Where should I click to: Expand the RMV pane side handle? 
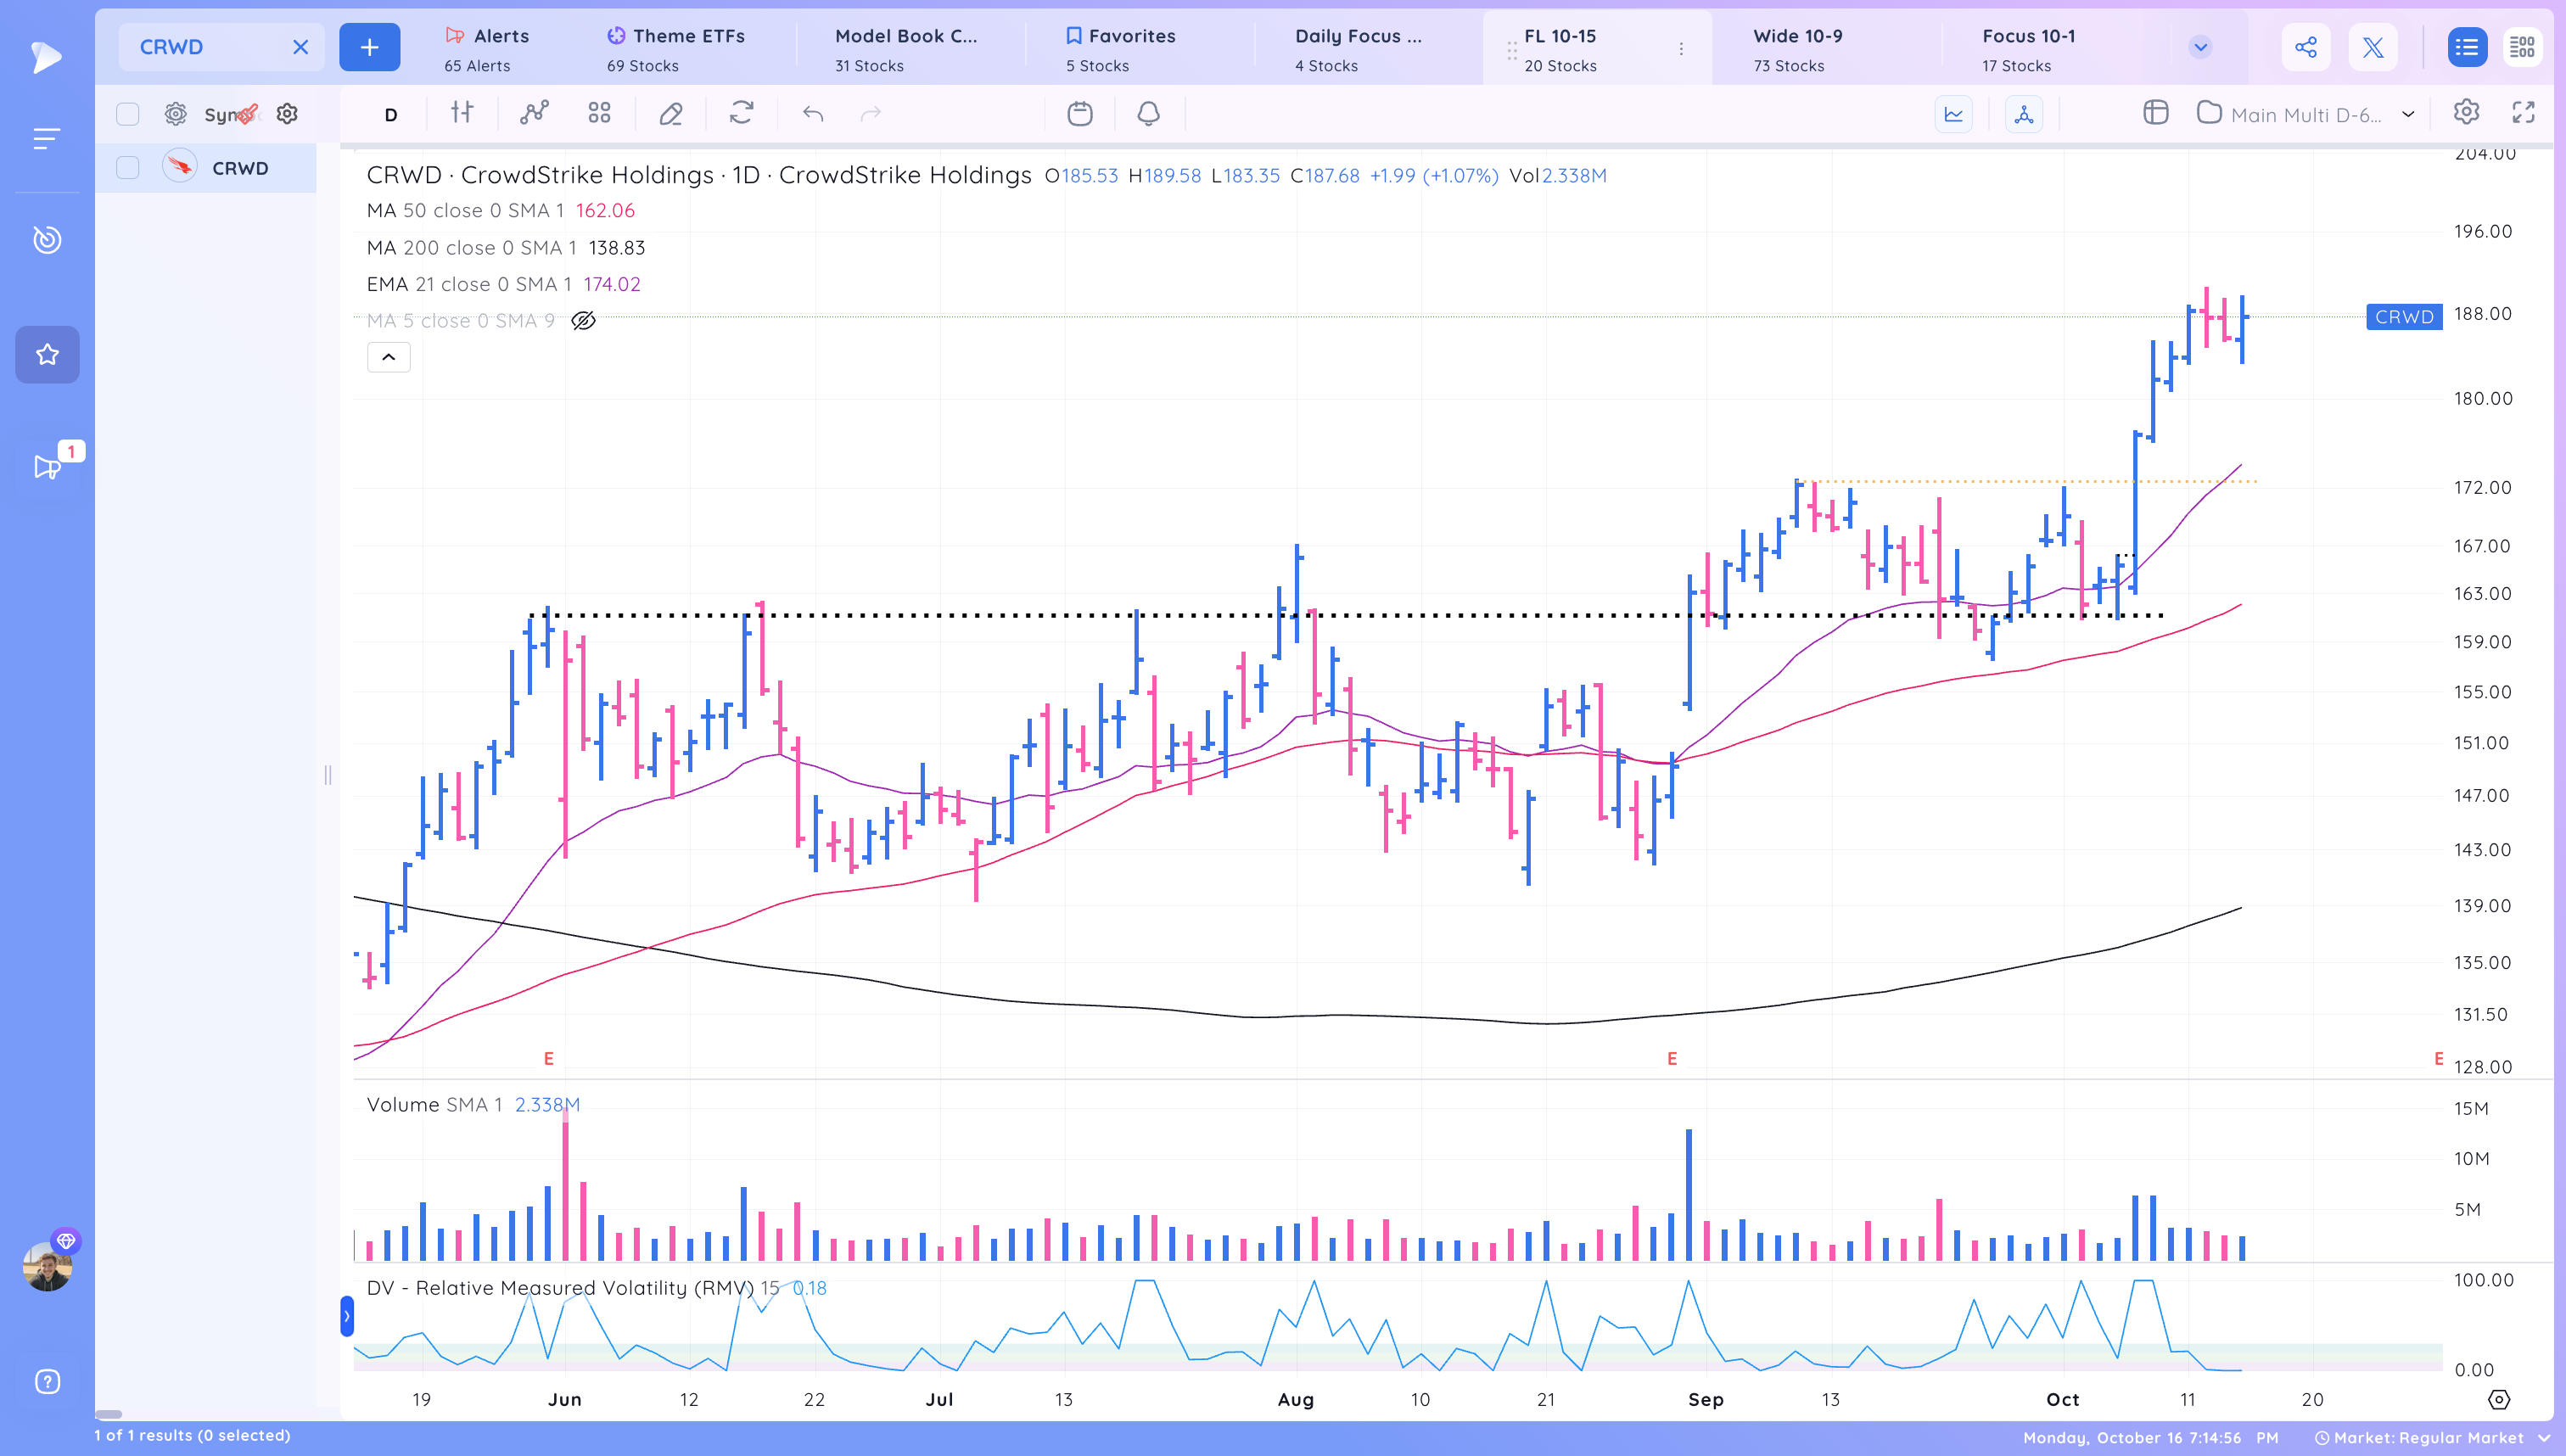tap(347, 1316)
